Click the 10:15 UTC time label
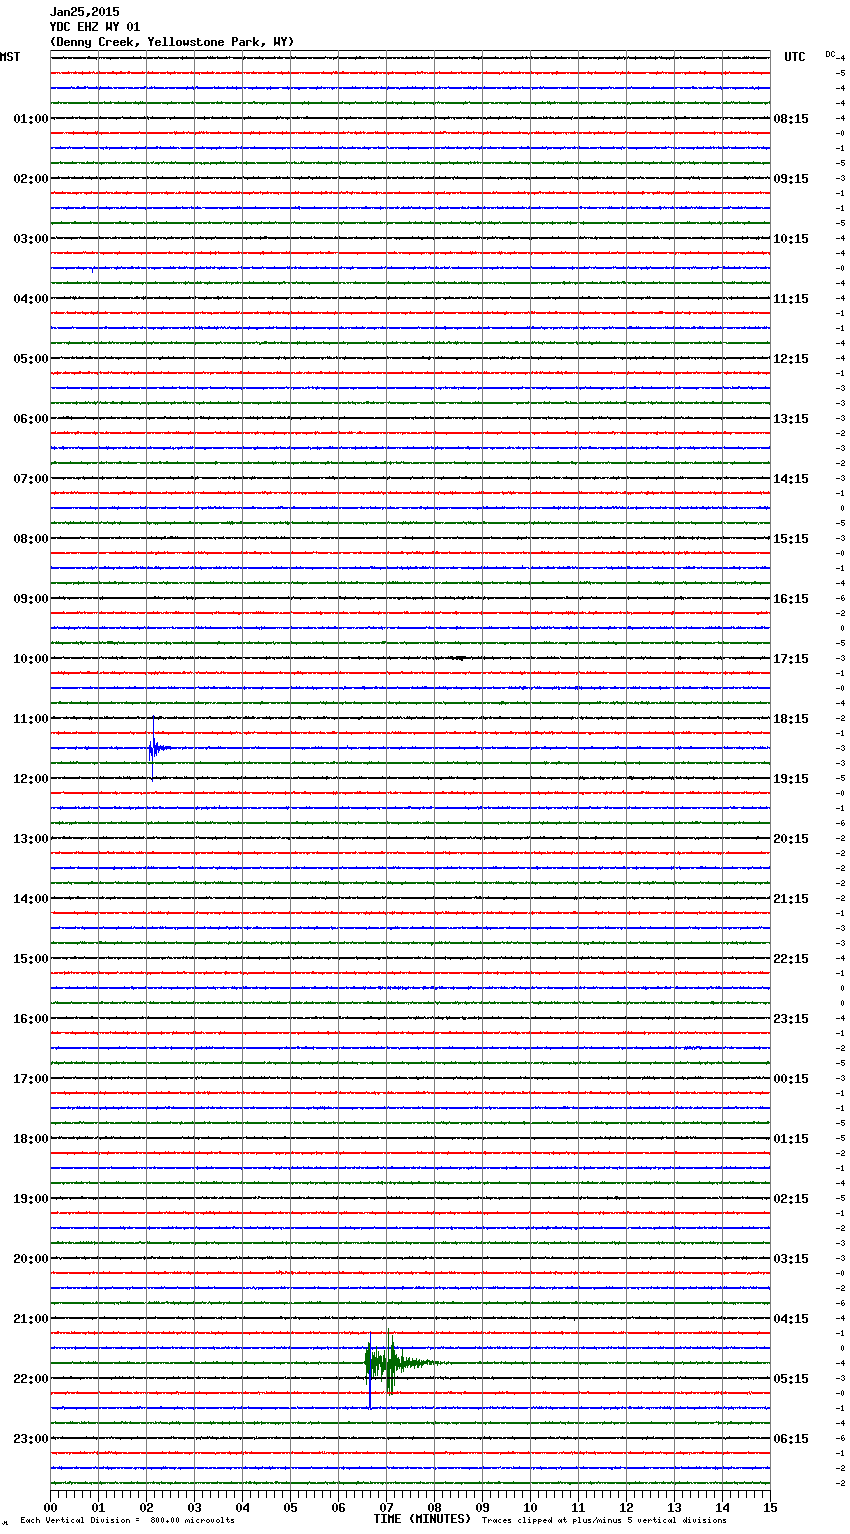850x1534 pixels. click(791, 239)
